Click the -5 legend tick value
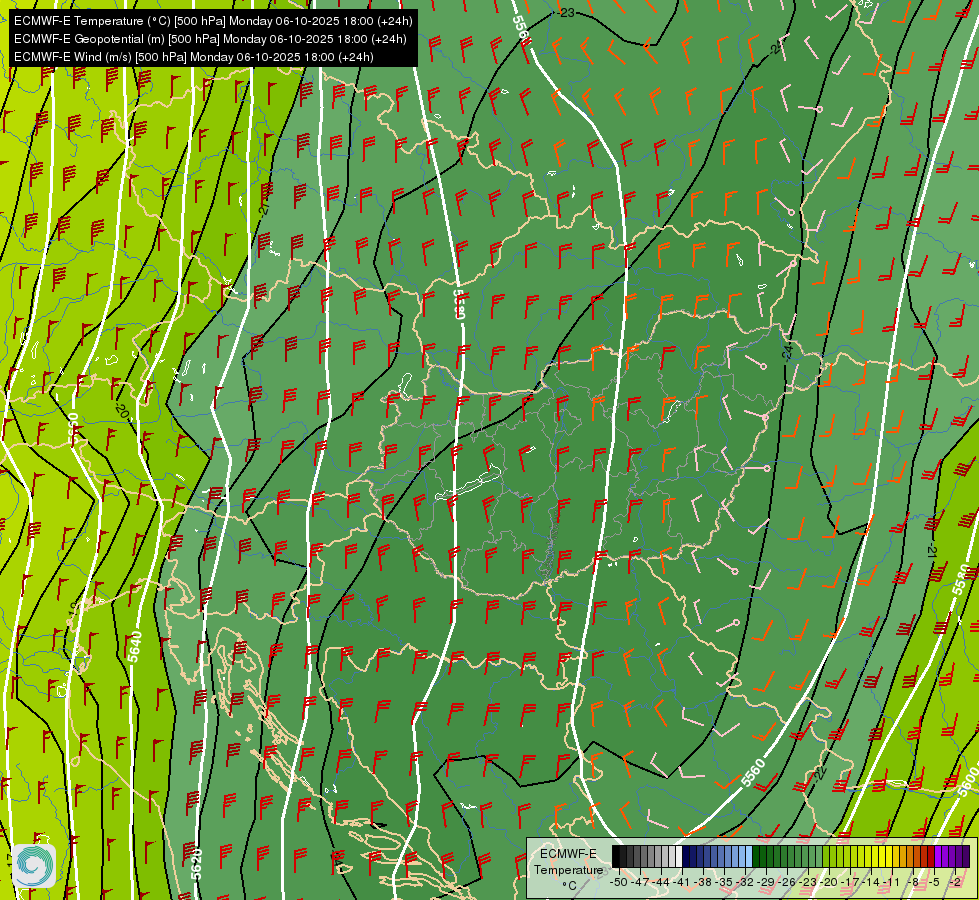979x900 pixels. click(x=933, y=882)
